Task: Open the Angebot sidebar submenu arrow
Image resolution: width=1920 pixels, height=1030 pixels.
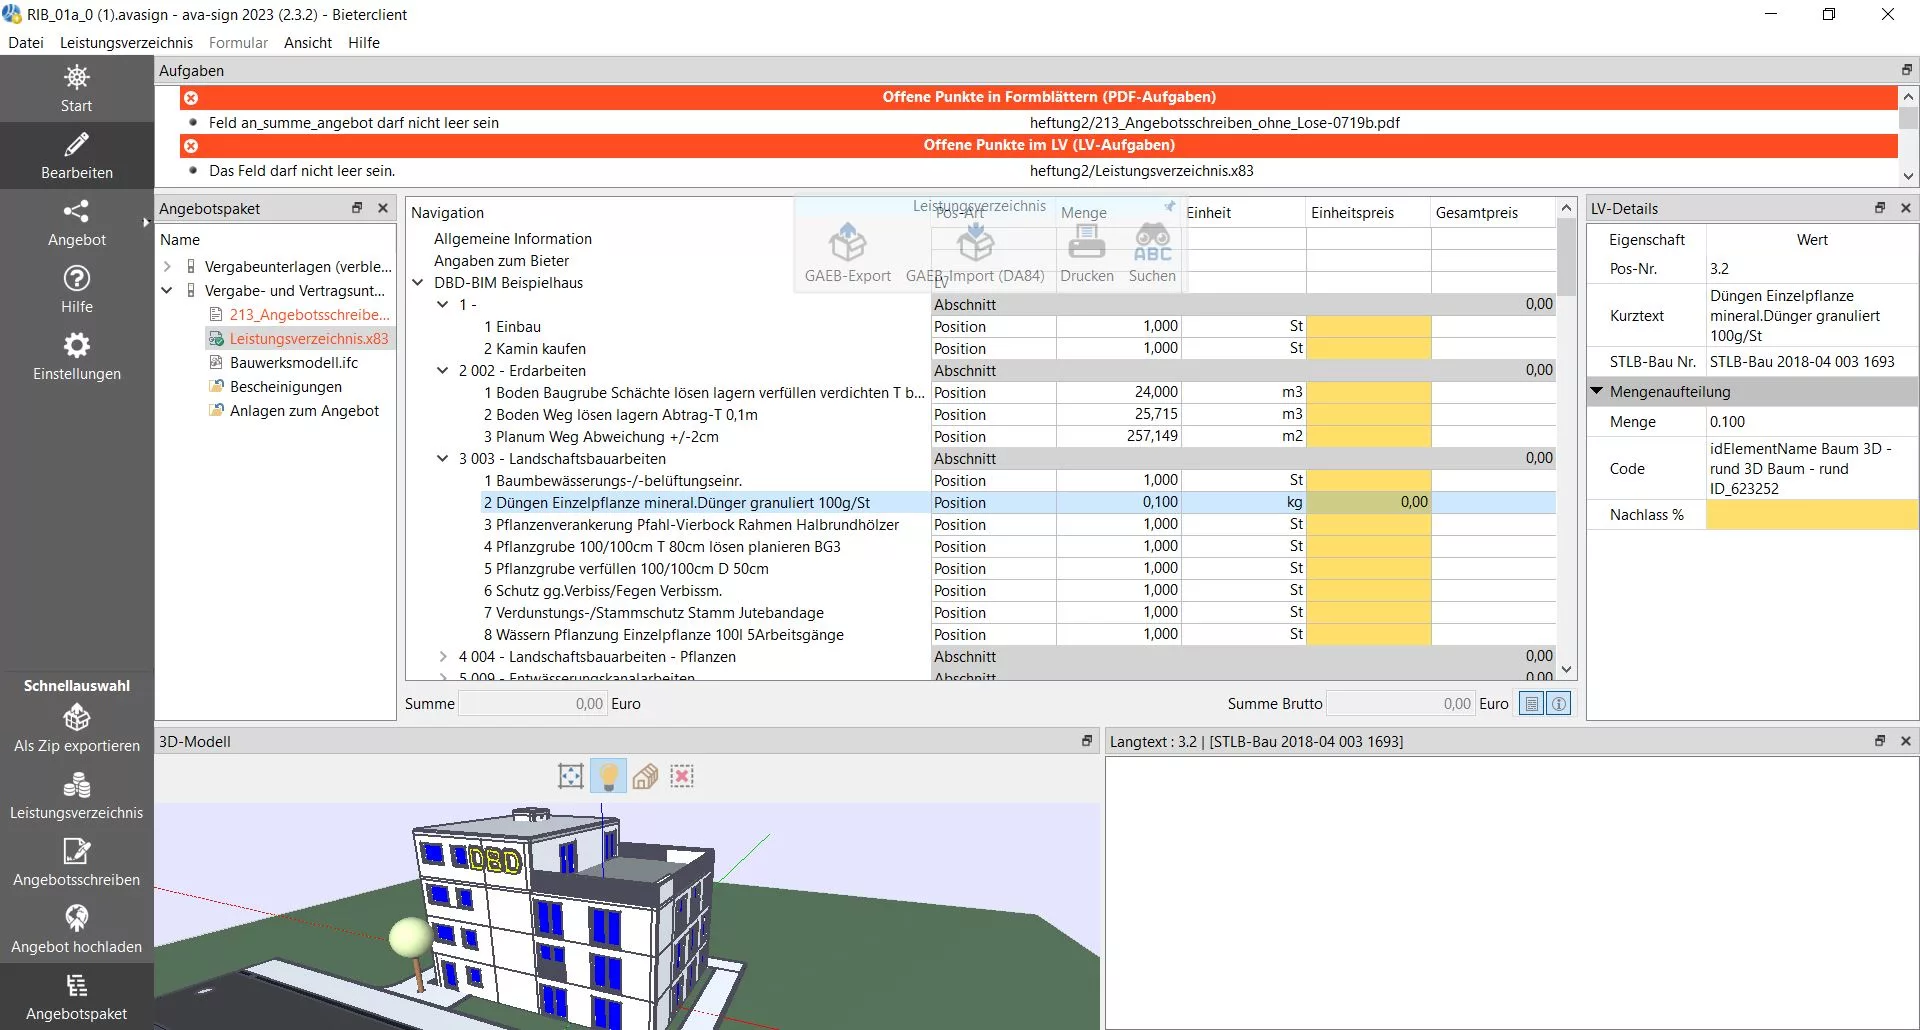Action: [146, 222]
